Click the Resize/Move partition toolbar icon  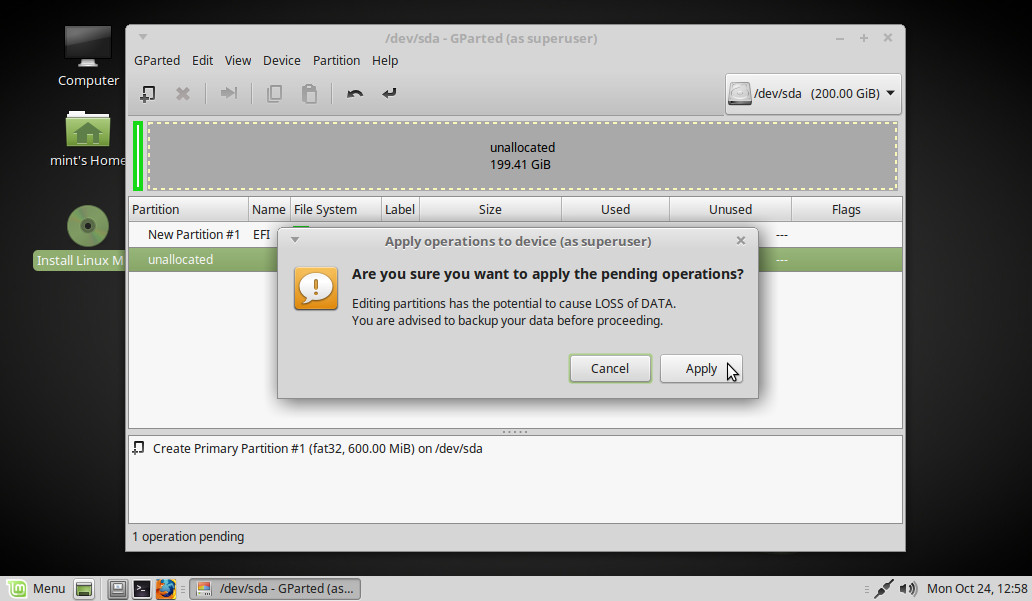[229, 94]
